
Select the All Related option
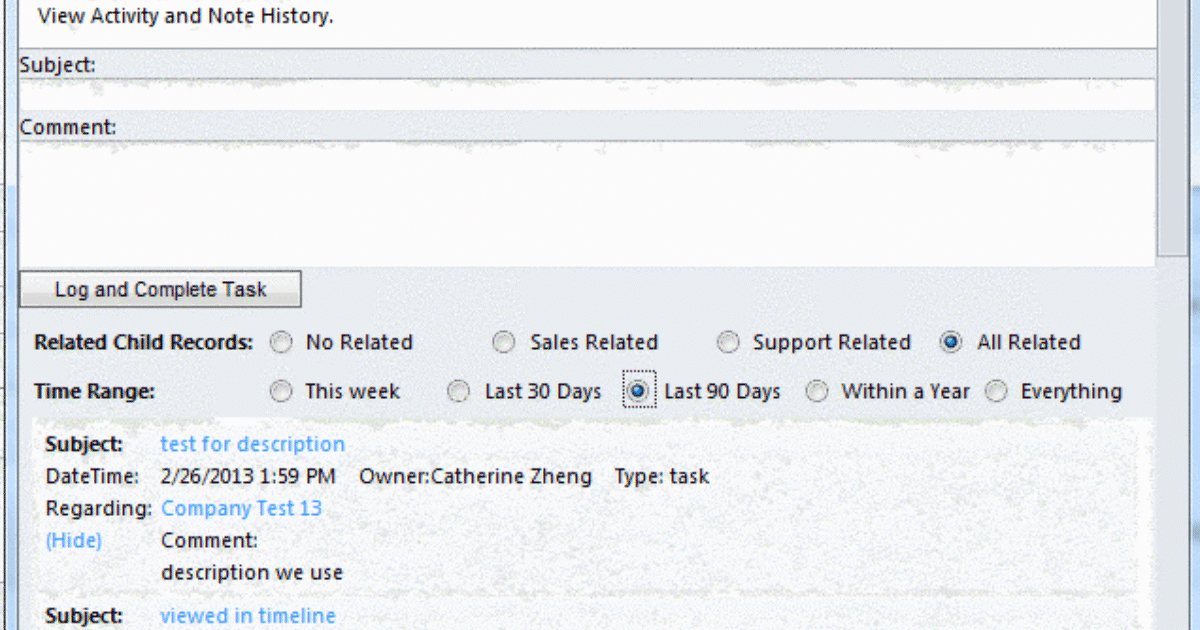coord(949,342)
